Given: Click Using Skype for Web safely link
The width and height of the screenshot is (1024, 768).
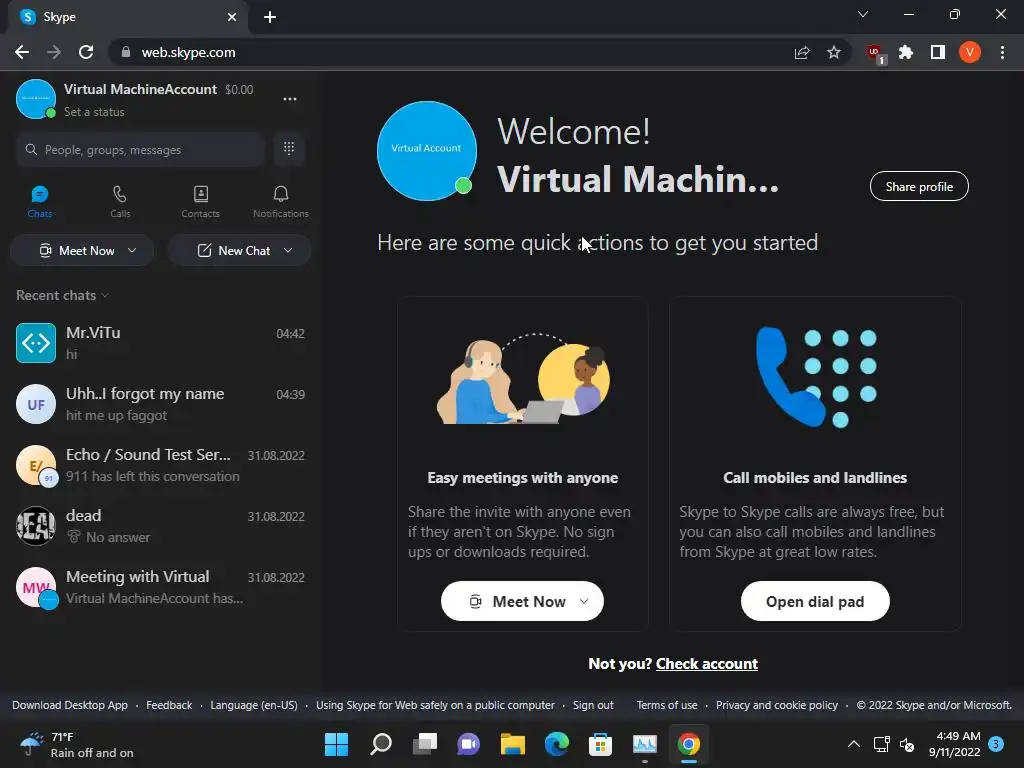Looking at the screenshot, I should click(435, 705).
